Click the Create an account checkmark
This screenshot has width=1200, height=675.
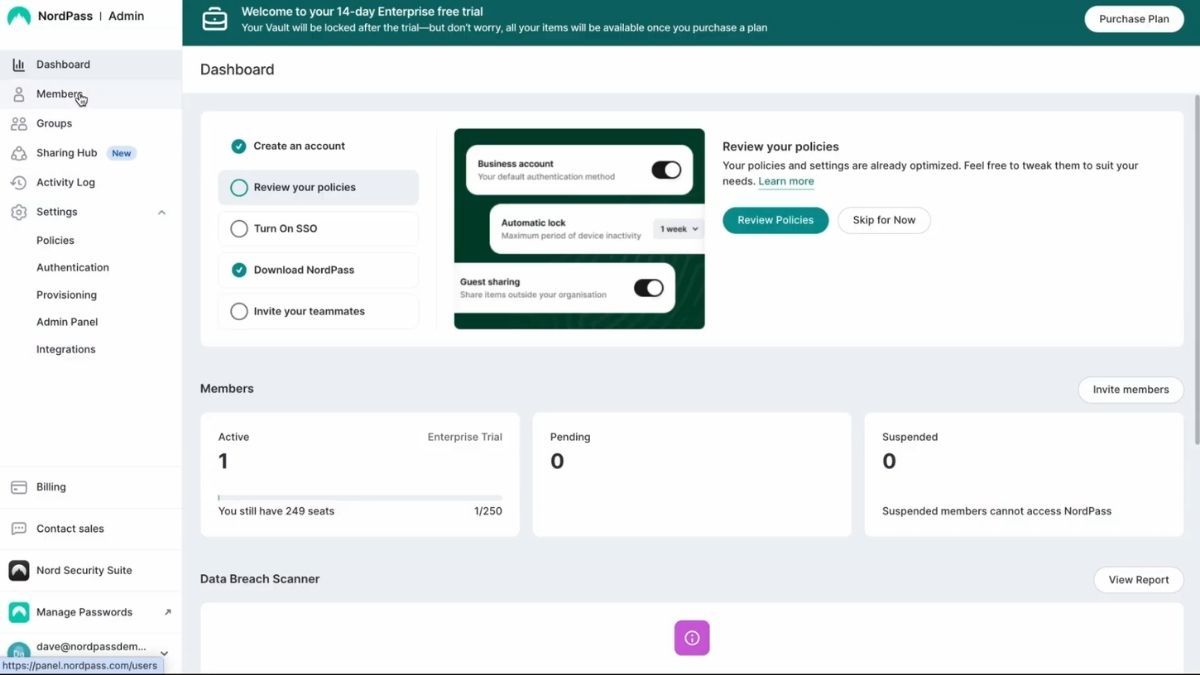pos(239,146)
